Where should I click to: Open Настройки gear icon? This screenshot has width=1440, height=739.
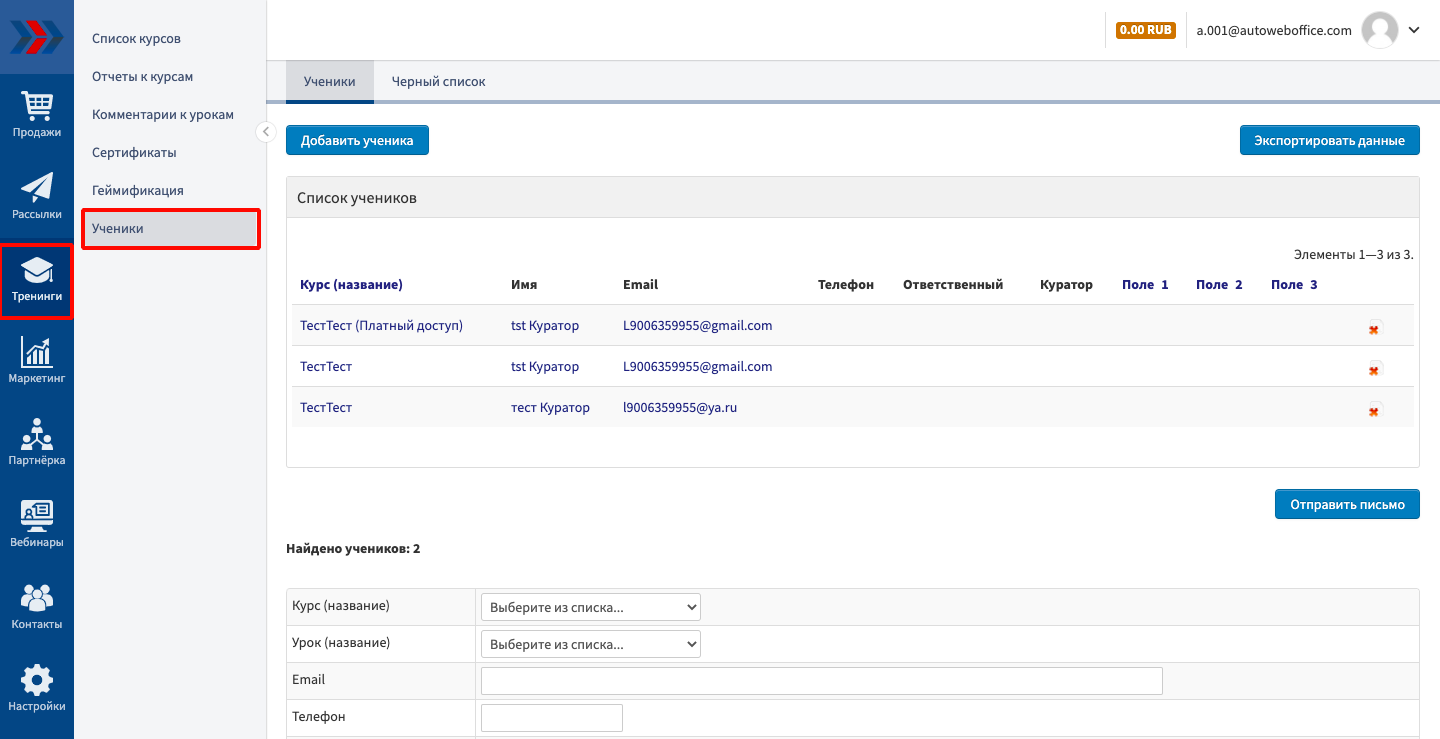37,687
